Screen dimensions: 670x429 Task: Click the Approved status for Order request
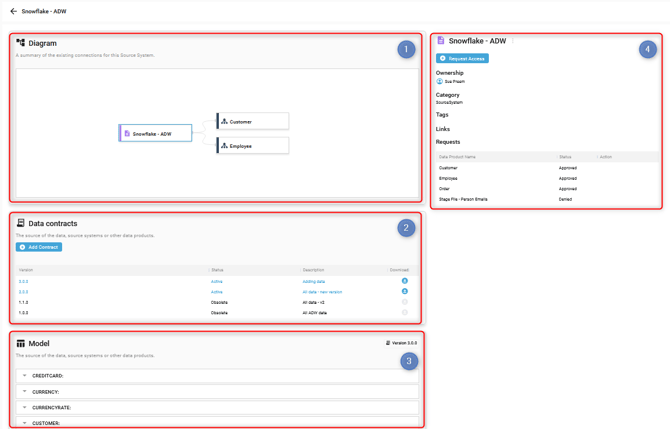pos(568,188)
